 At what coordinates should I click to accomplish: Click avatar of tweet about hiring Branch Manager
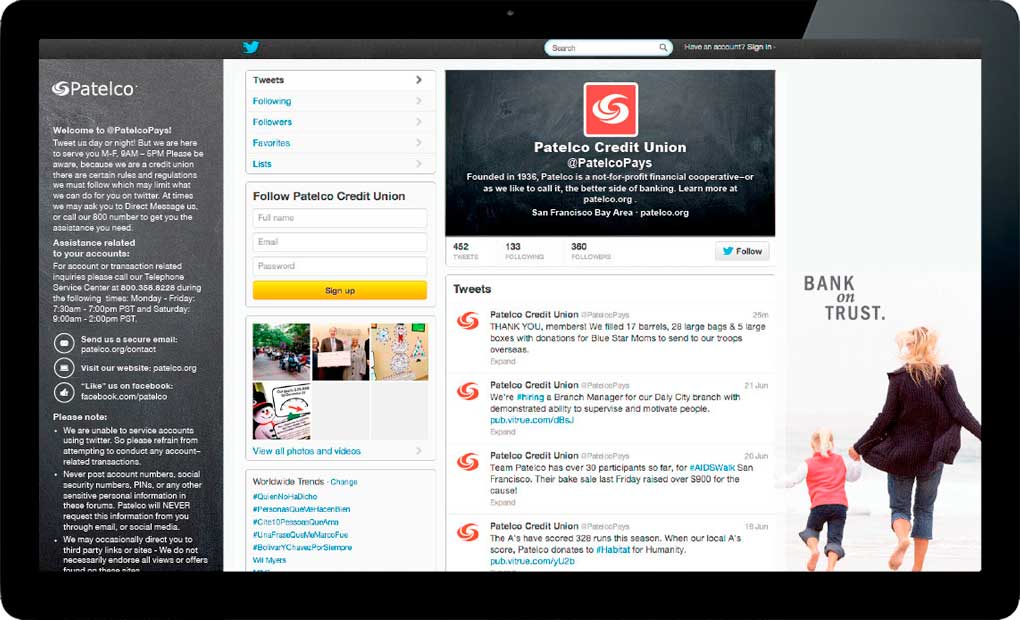click(467, 391)
